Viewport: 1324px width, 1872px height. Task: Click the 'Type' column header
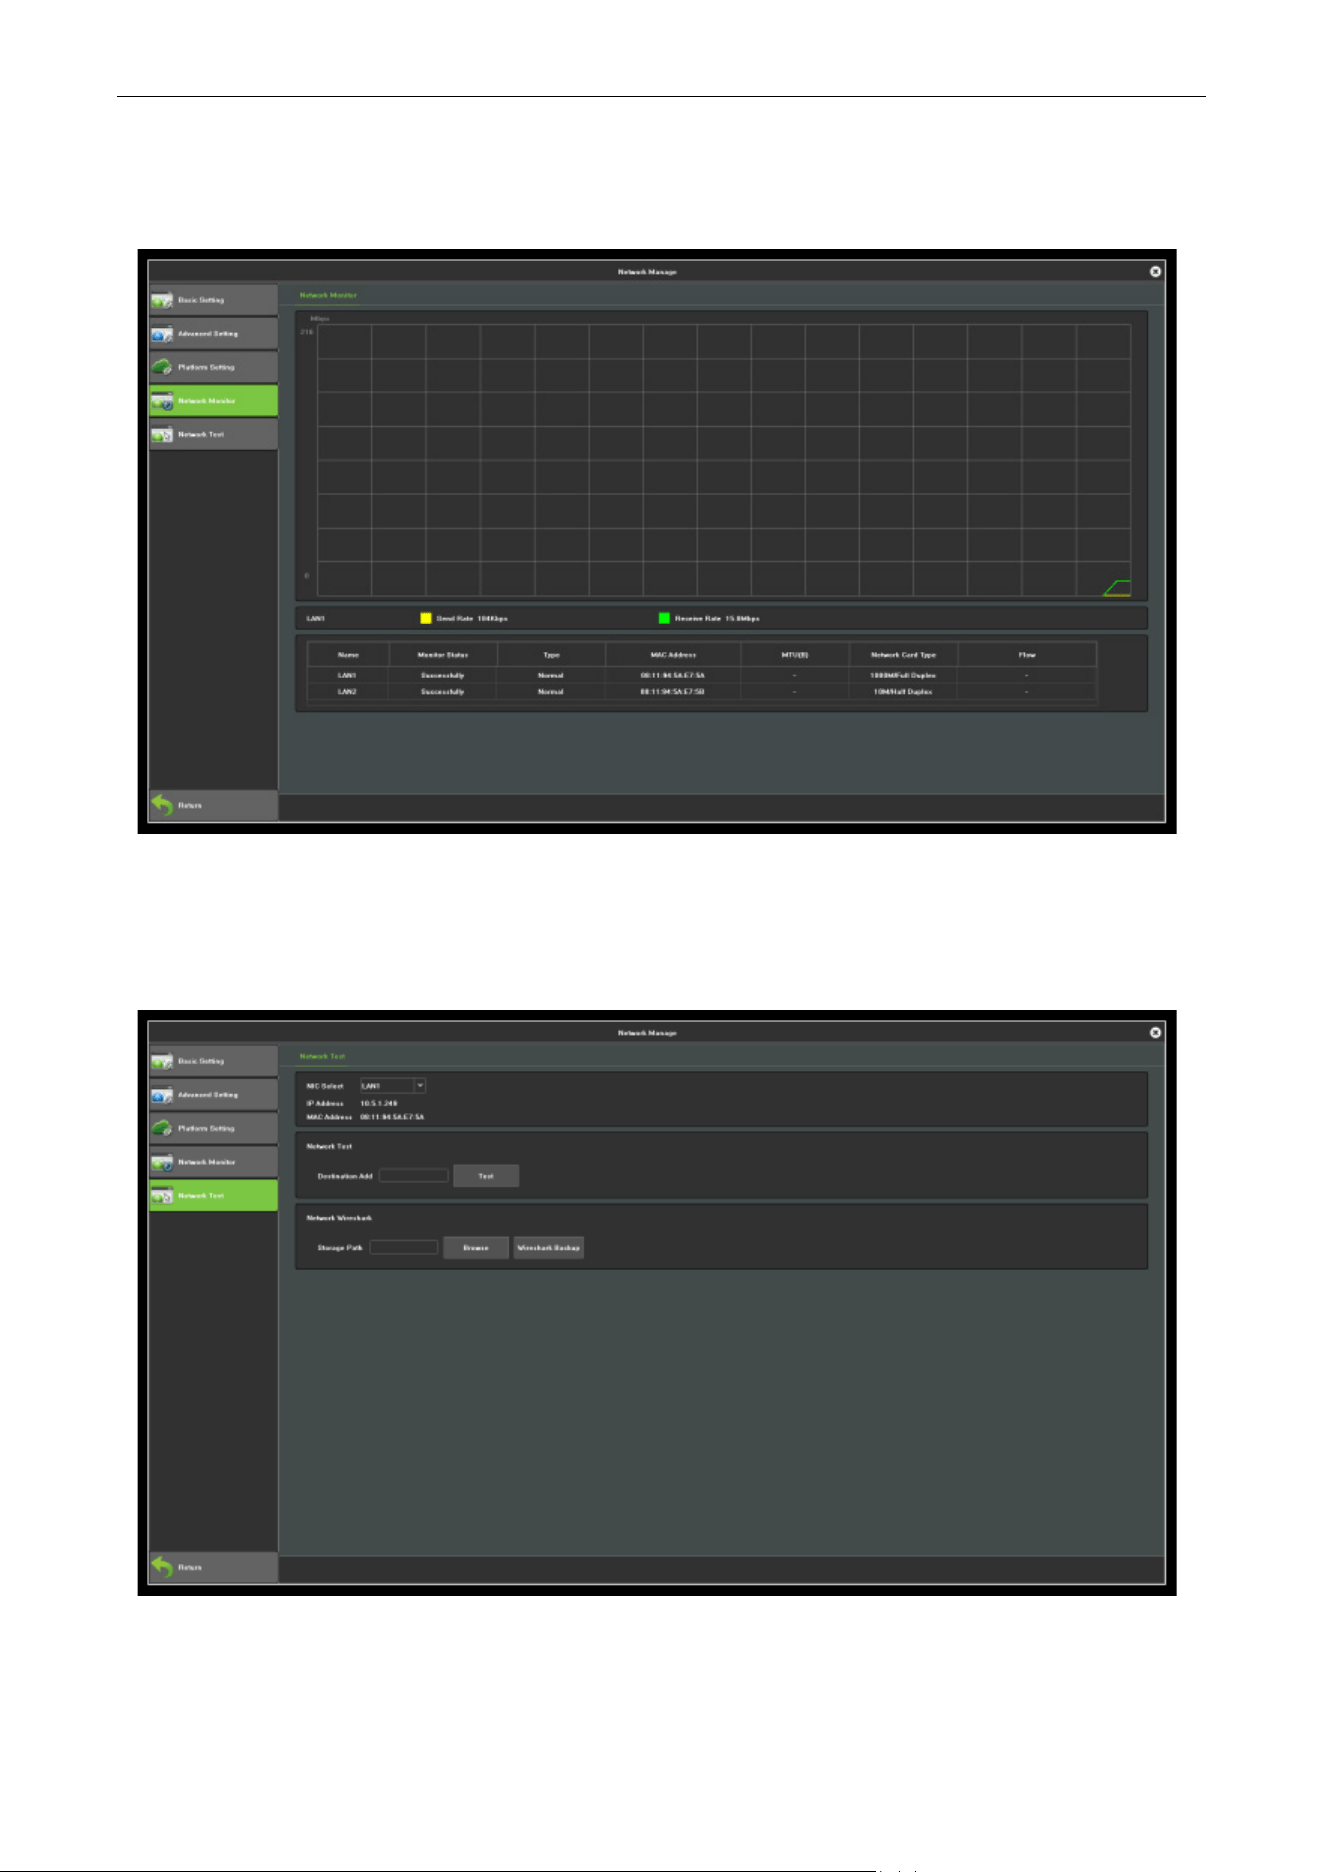pyautogui.click(x=551, y=655)
